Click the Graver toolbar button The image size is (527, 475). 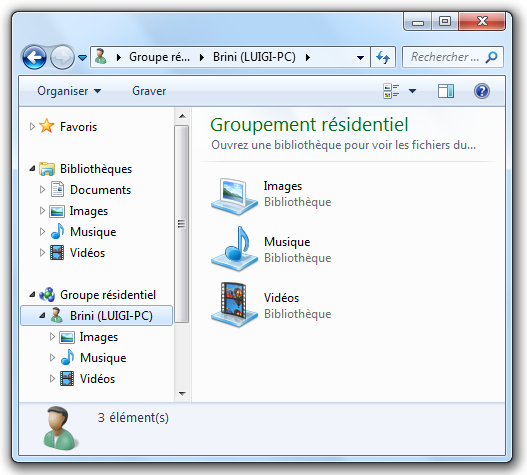coord(149,91)
